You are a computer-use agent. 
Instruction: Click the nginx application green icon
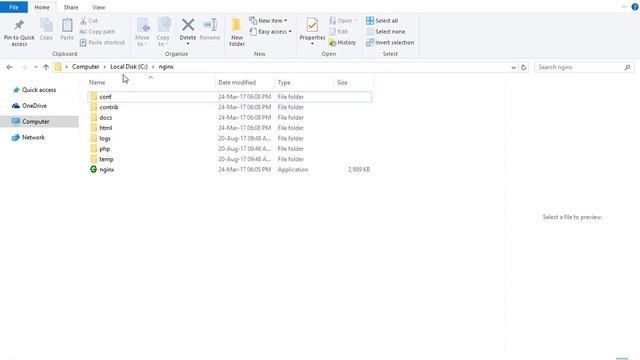[x=93, y=169]
